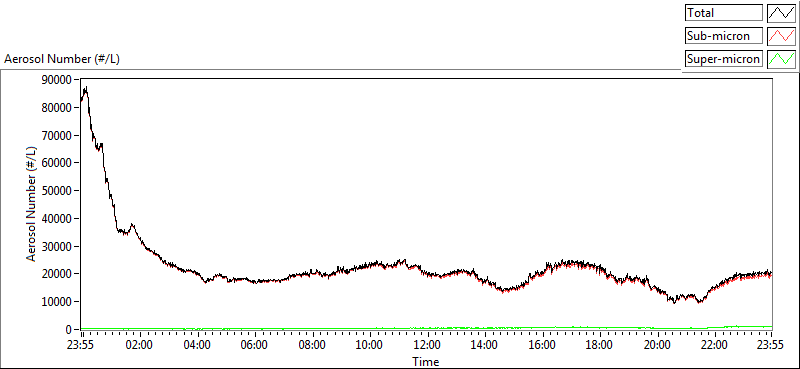Click the 12:00 time tick label

tap(427, 344)
